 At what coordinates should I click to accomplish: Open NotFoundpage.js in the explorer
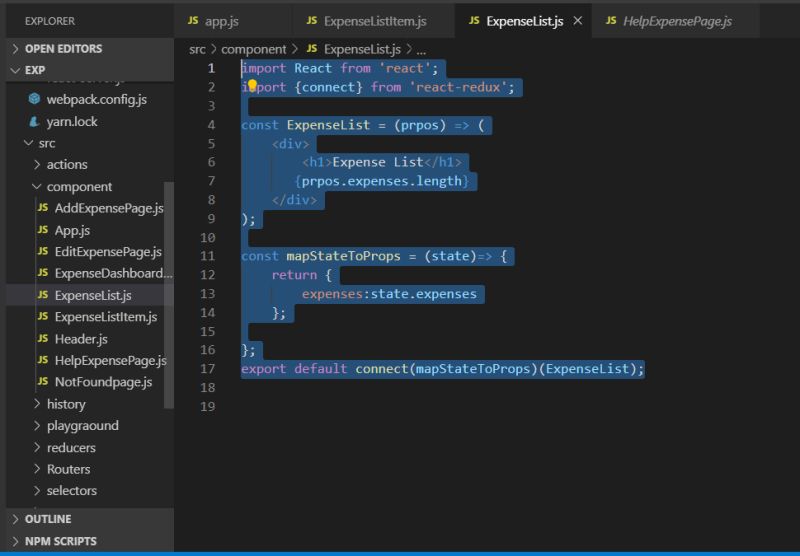point(103,382)
